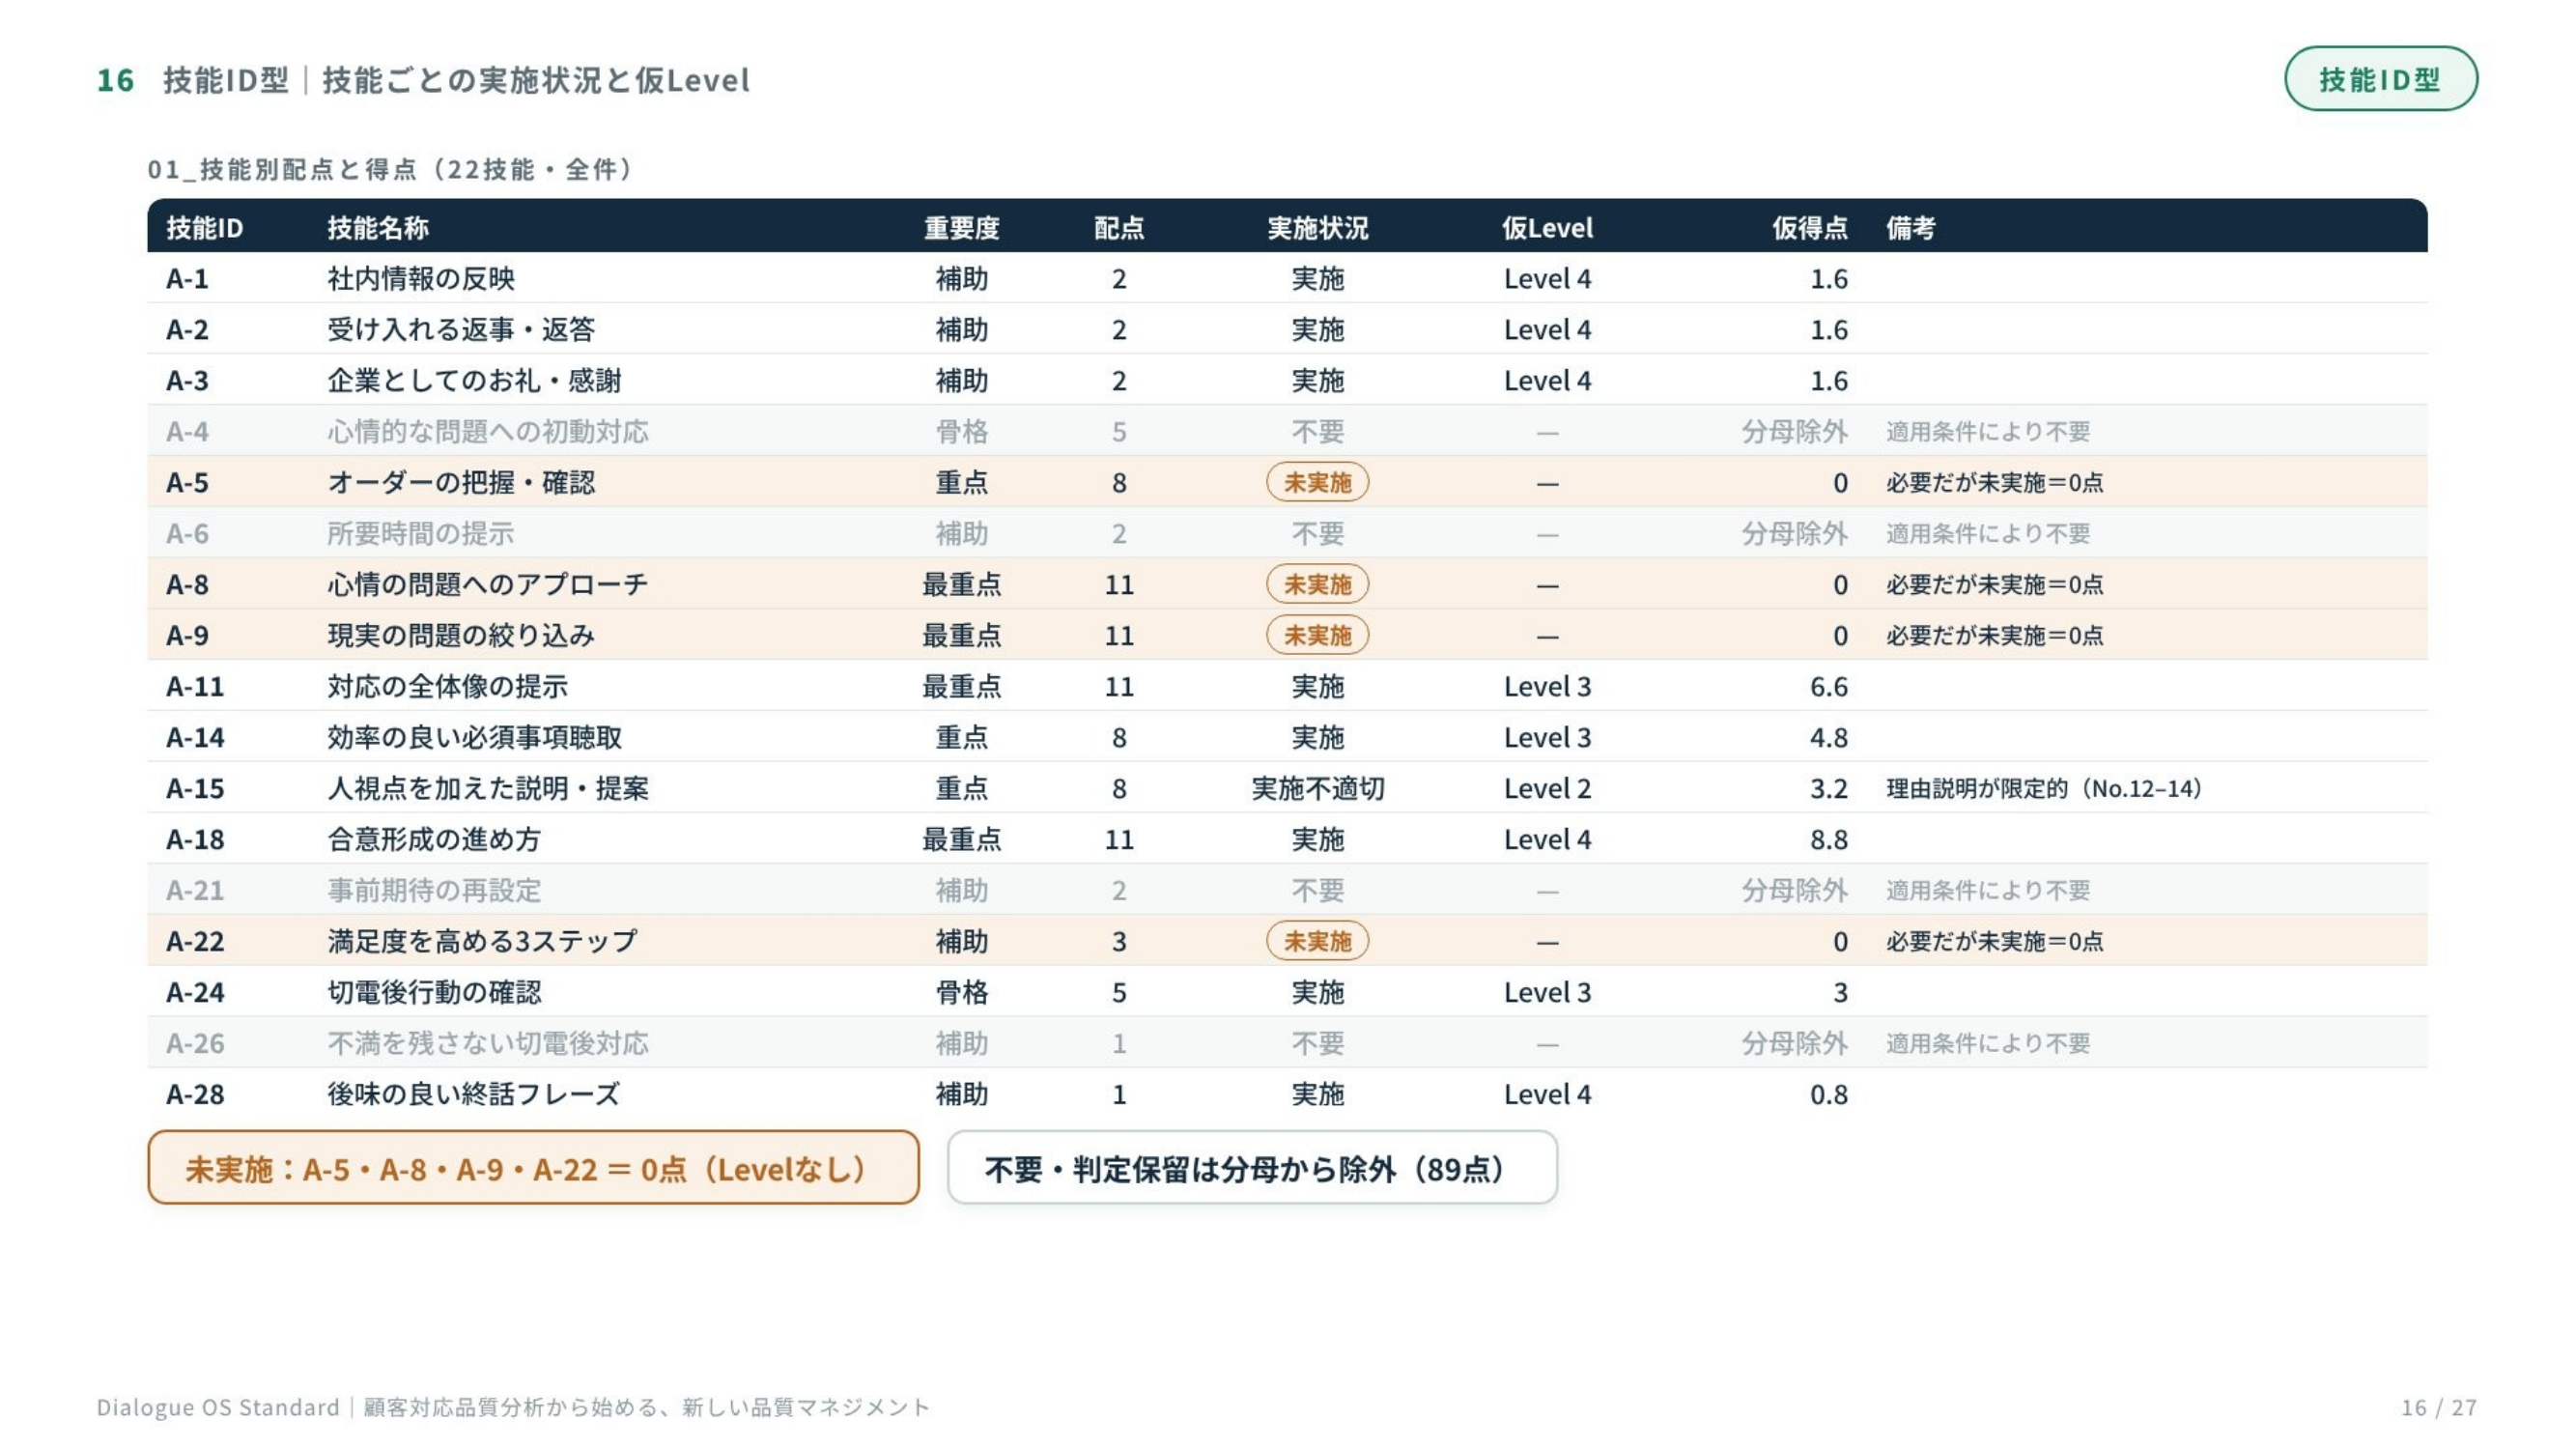
Task: Click skill name 企業としてのお礼・感謝
Action: coord(474,381)
